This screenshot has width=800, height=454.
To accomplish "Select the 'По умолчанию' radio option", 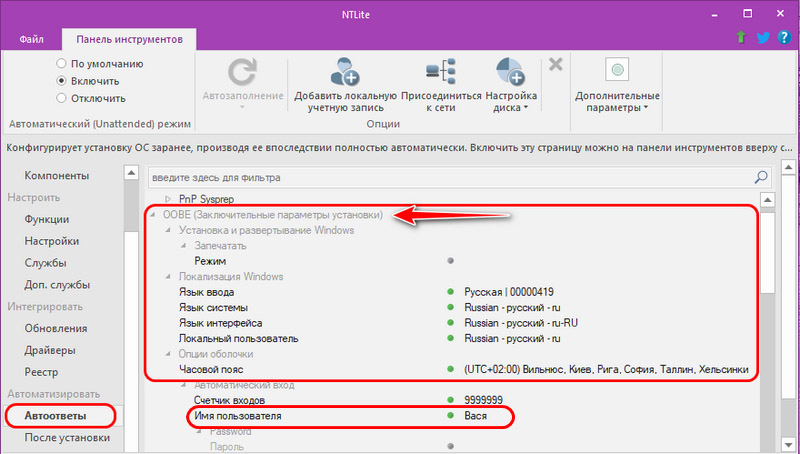I will point(61,64).
